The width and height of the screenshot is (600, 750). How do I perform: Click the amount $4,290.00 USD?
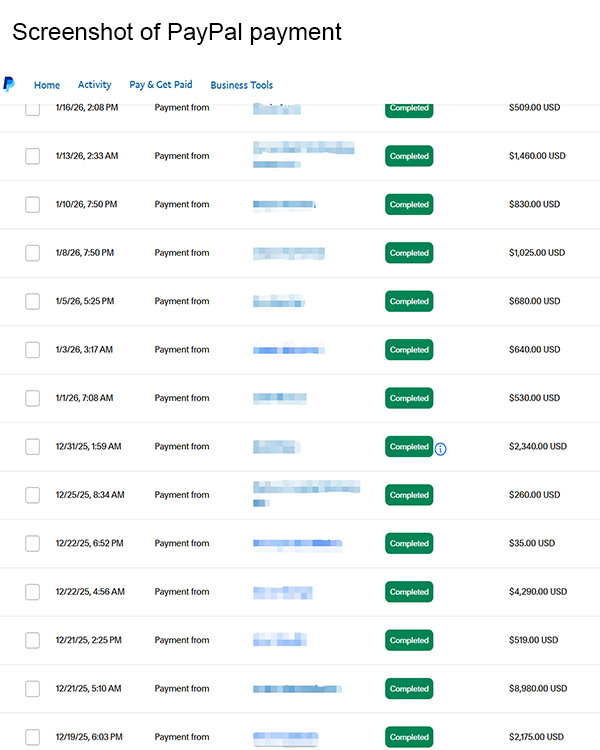click(538, 592)
